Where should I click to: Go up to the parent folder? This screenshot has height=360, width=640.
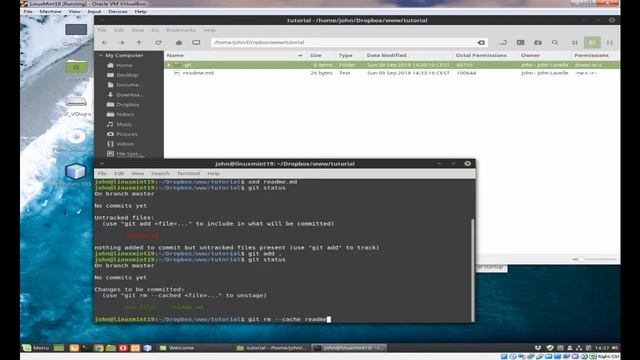point(139,42)
